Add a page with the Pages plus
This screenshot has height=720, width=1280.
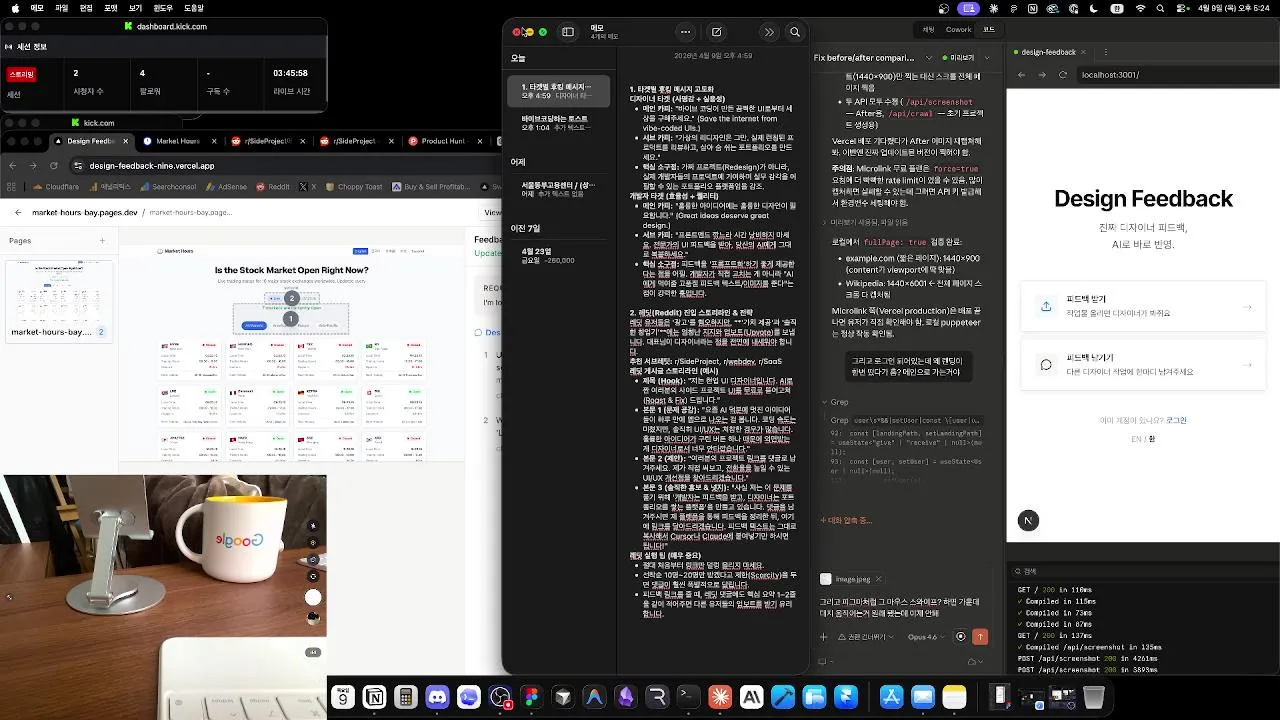click(x=102, y=240)
